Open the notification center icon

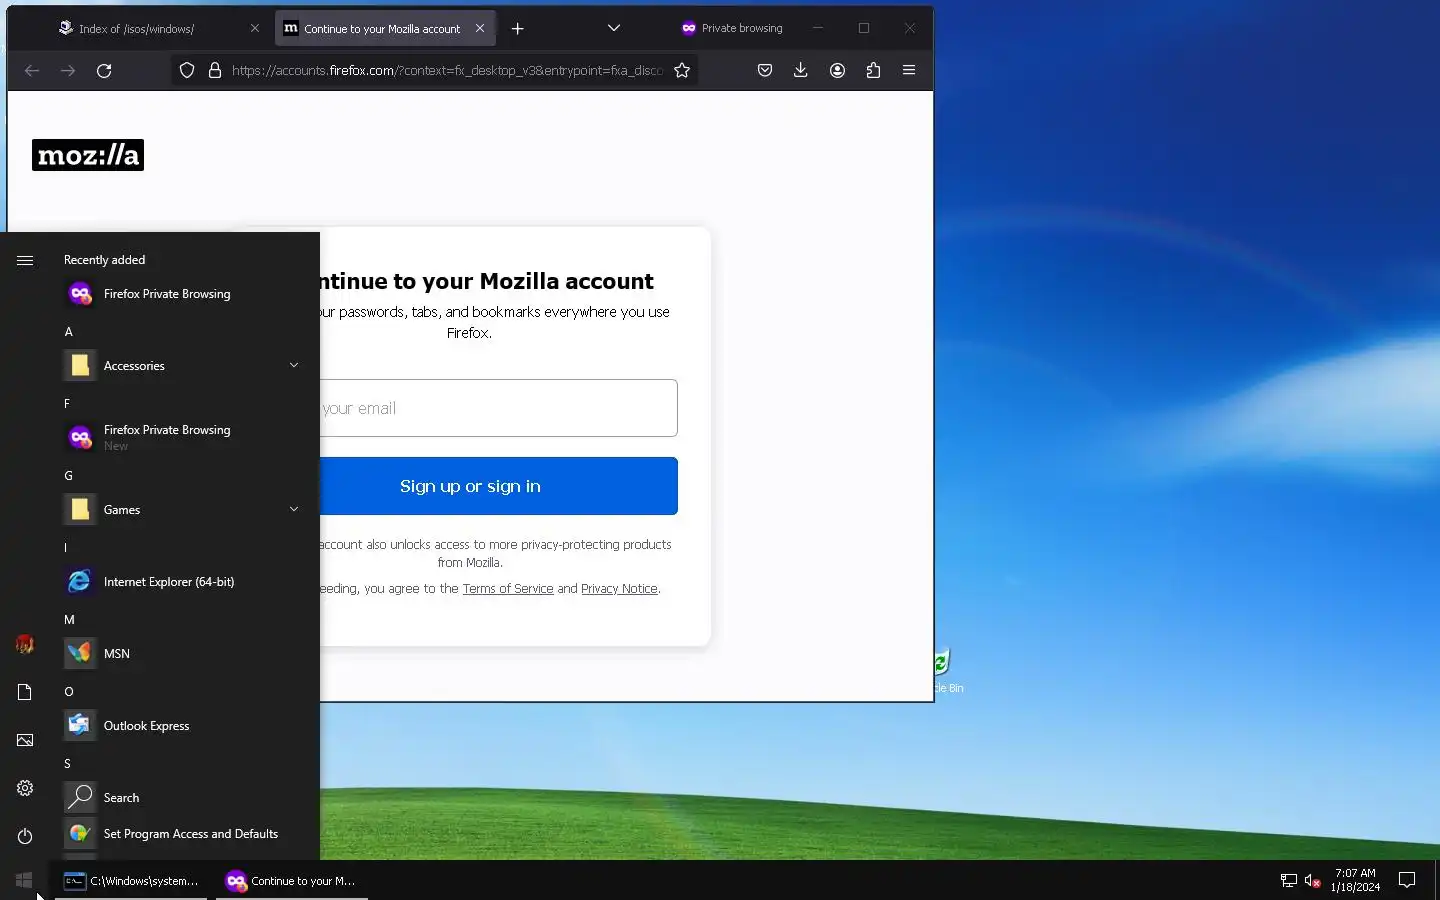(1407, 880)
